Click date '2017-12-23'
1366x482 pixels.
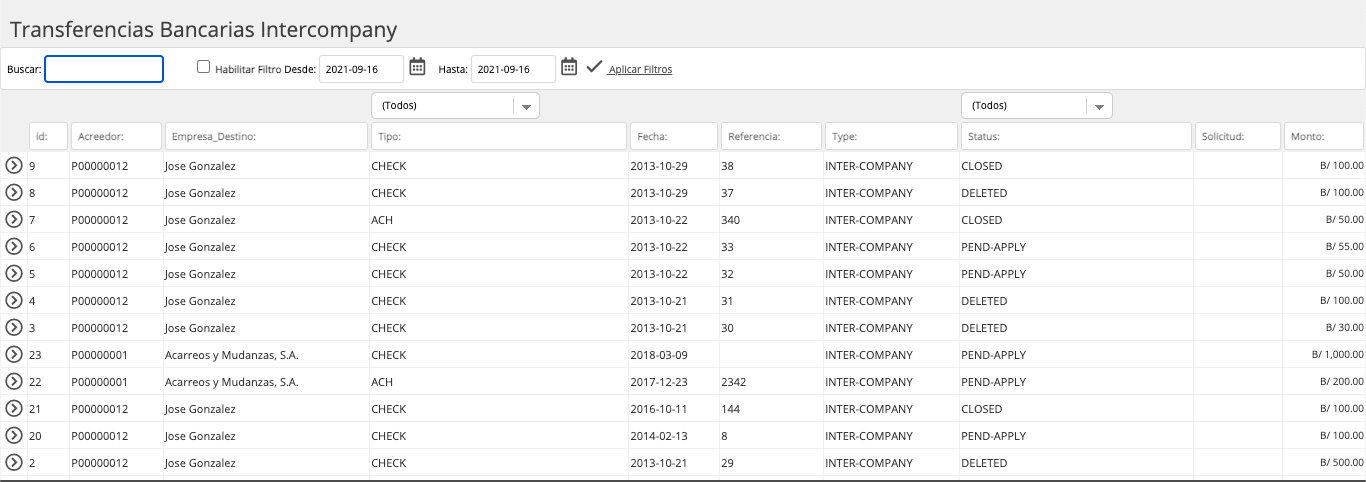[658, 382]
